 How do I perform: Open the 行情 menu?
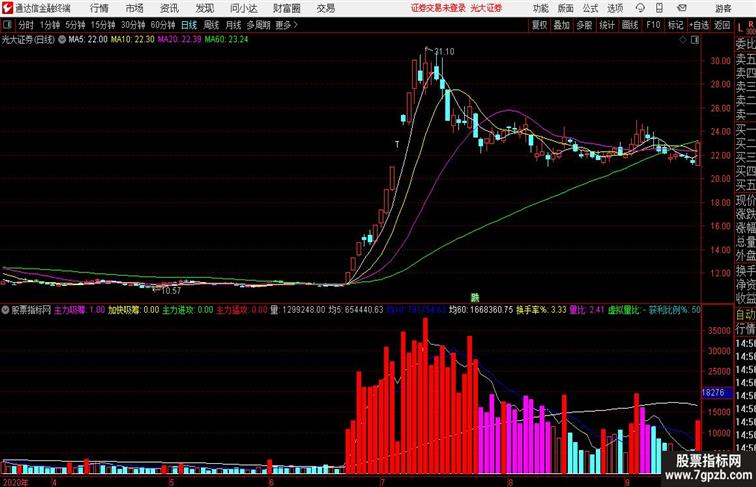pos(99,8)
